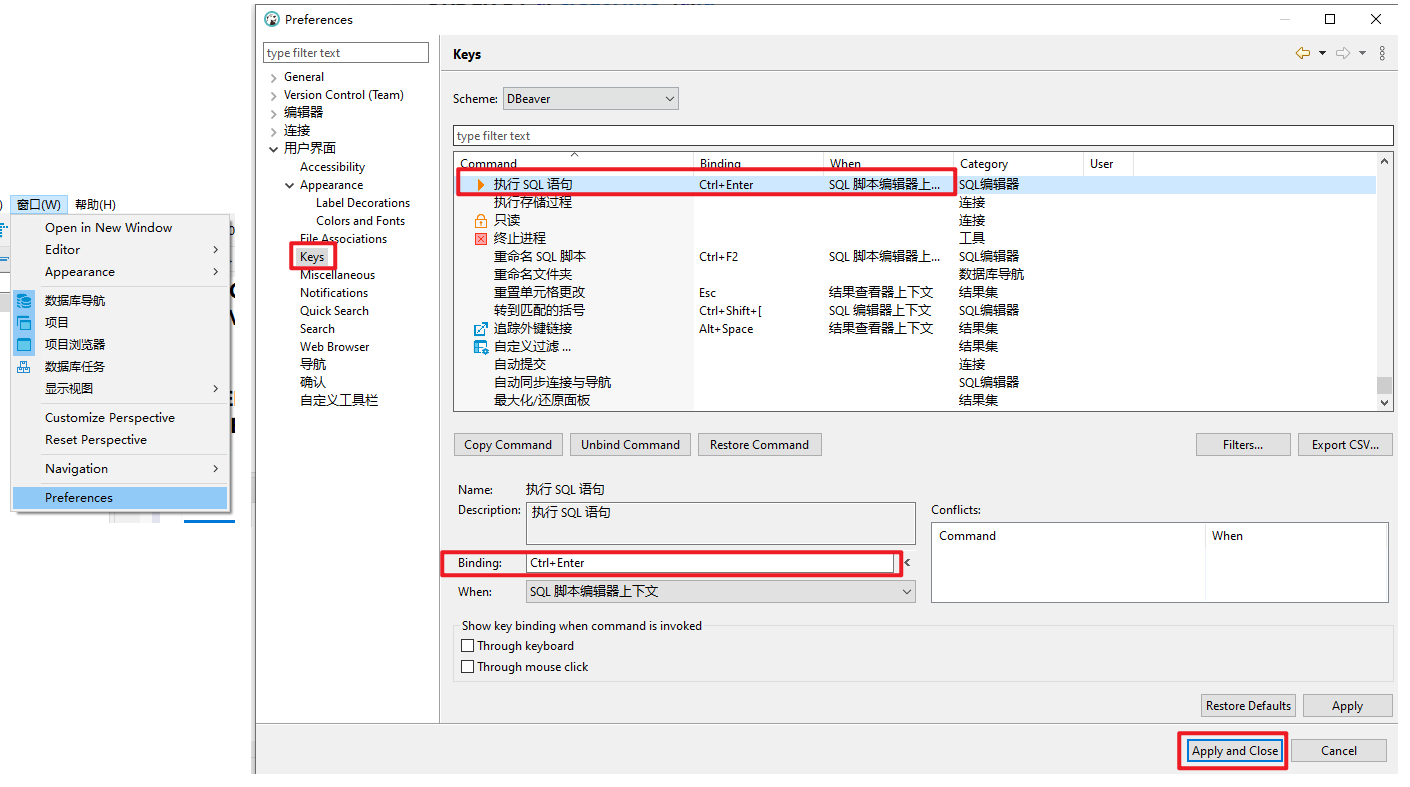The height and width of the screenshot is (787, 1410).
Task: Select Label Decorations tree item
Action: (363, 203)
